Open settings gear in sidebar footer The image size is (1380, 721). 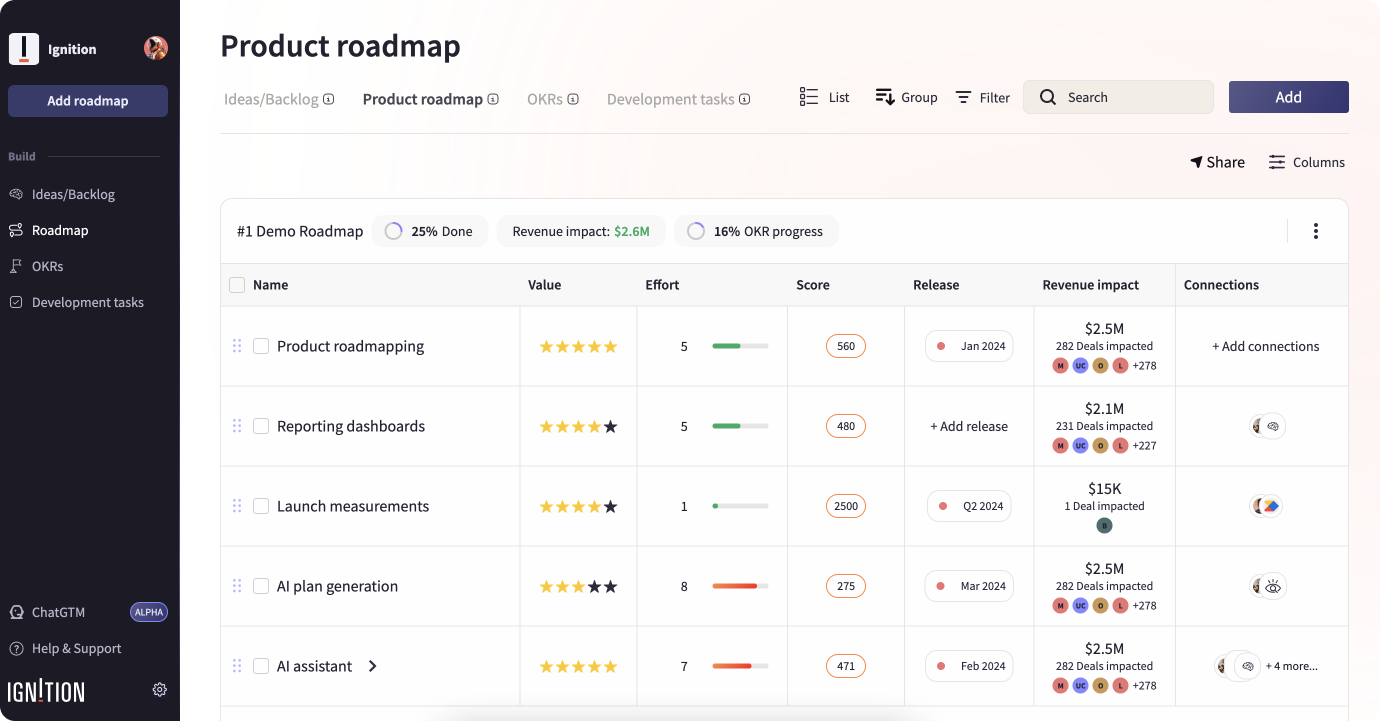pyautogui.click(x=159, y=689)
